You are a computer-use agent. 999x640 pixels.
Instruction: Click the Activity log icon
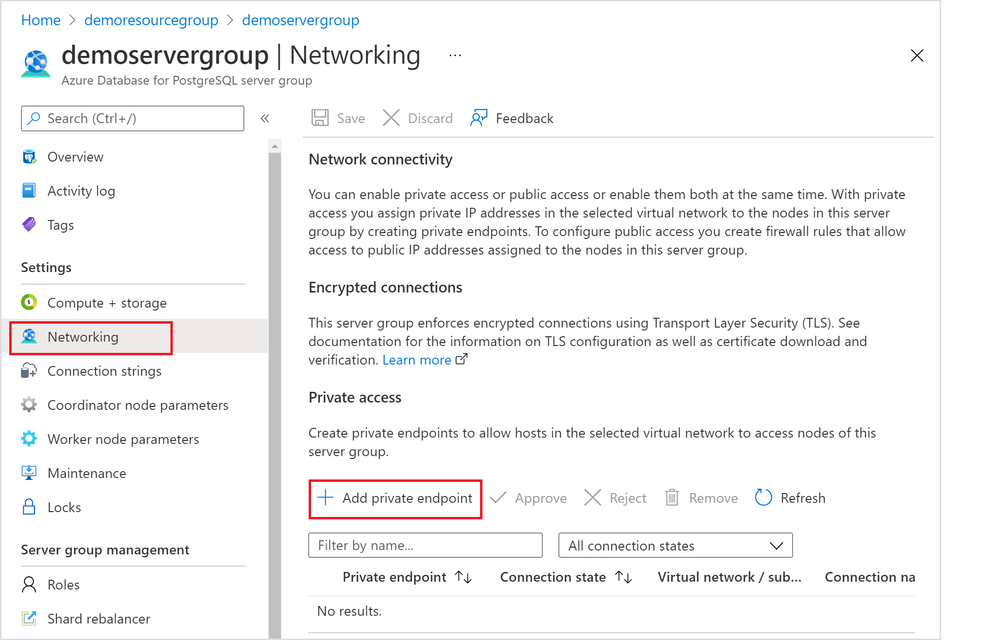[x=29, y=191]
